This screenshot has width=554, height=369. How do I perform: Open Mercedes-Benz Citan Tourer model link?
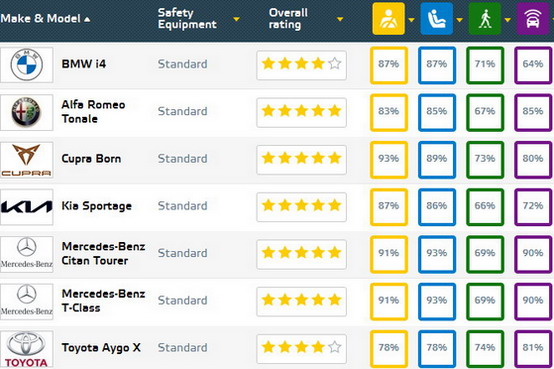(103, 253)
